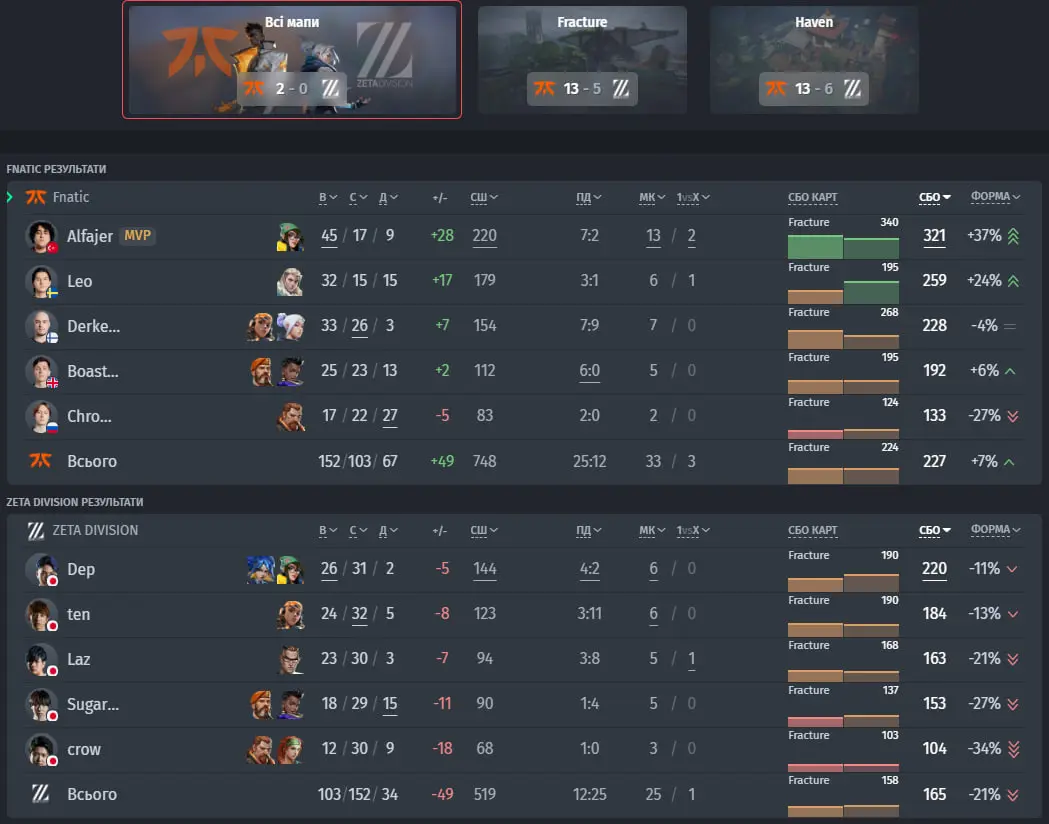Click the Fnatic logo in Fracture score
Image resolution: width=1049 pixels, height=824 pixels.
pos(545,88)
